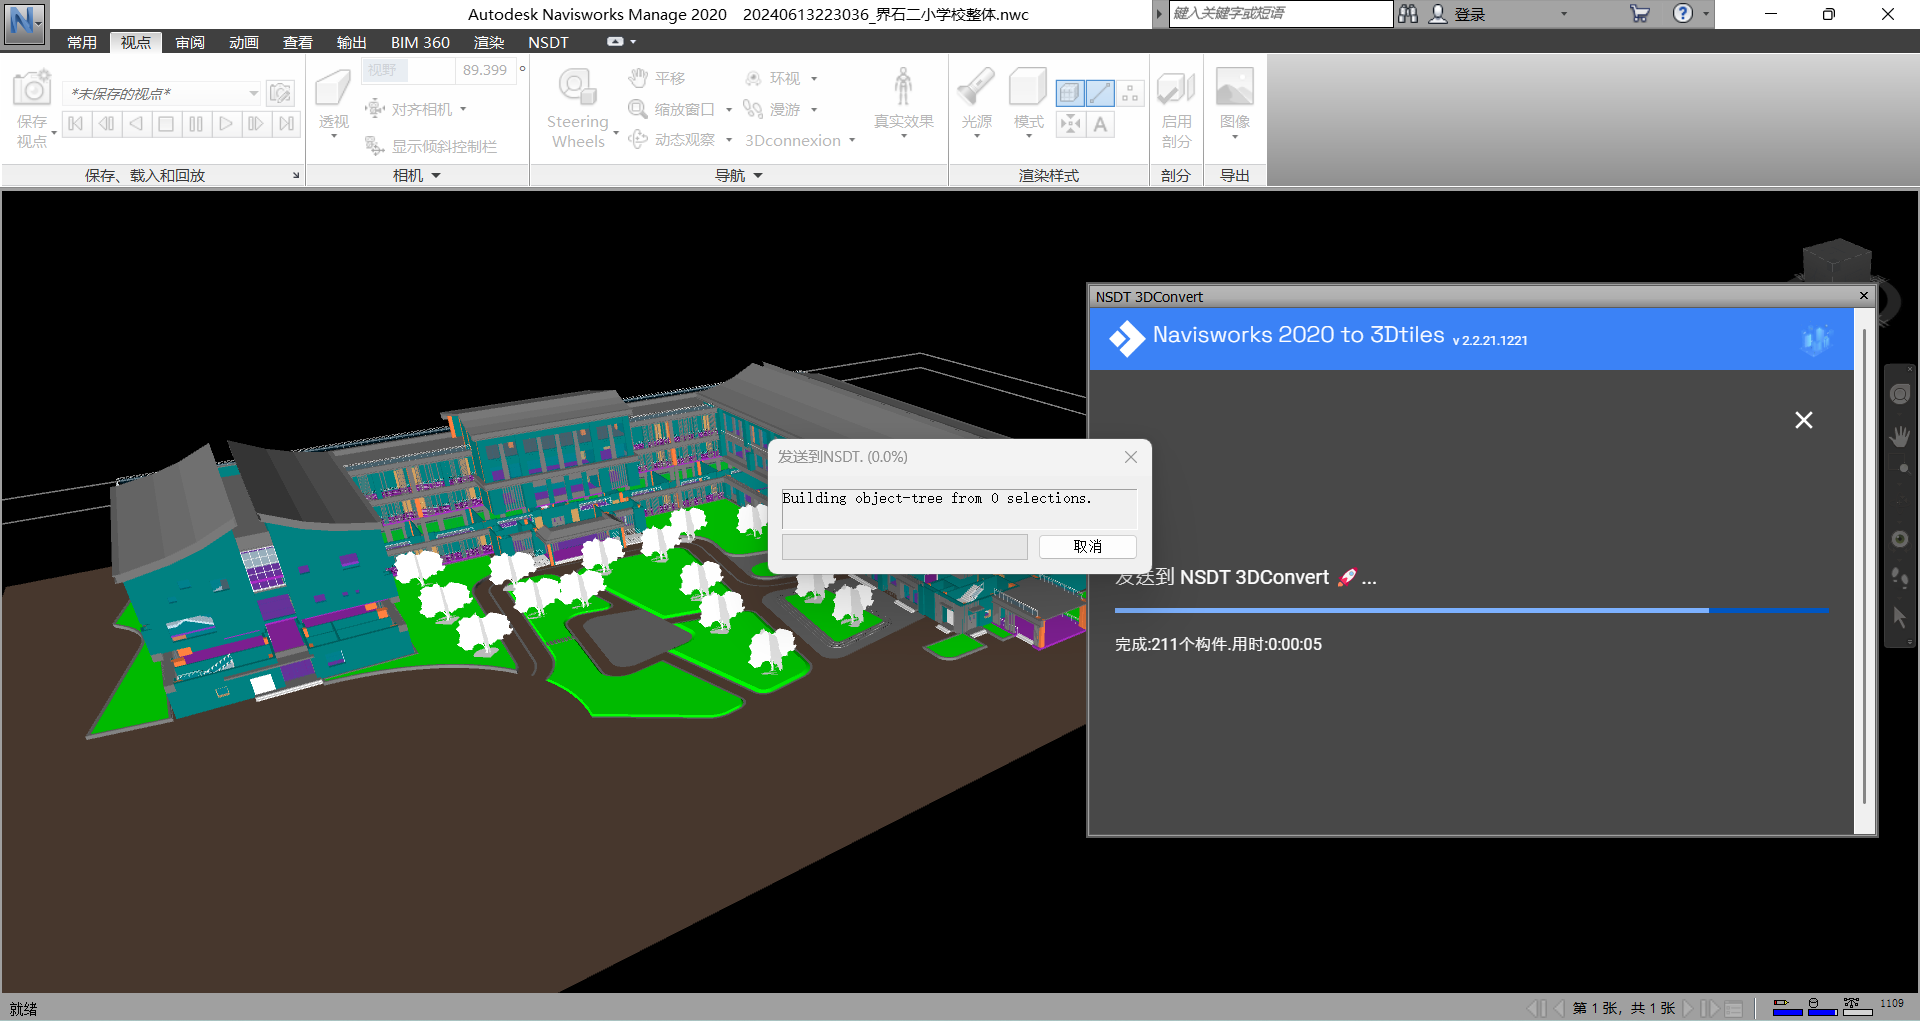
Task: Click the pencil performance indicator in status bar
Action: (1787, 1007)
